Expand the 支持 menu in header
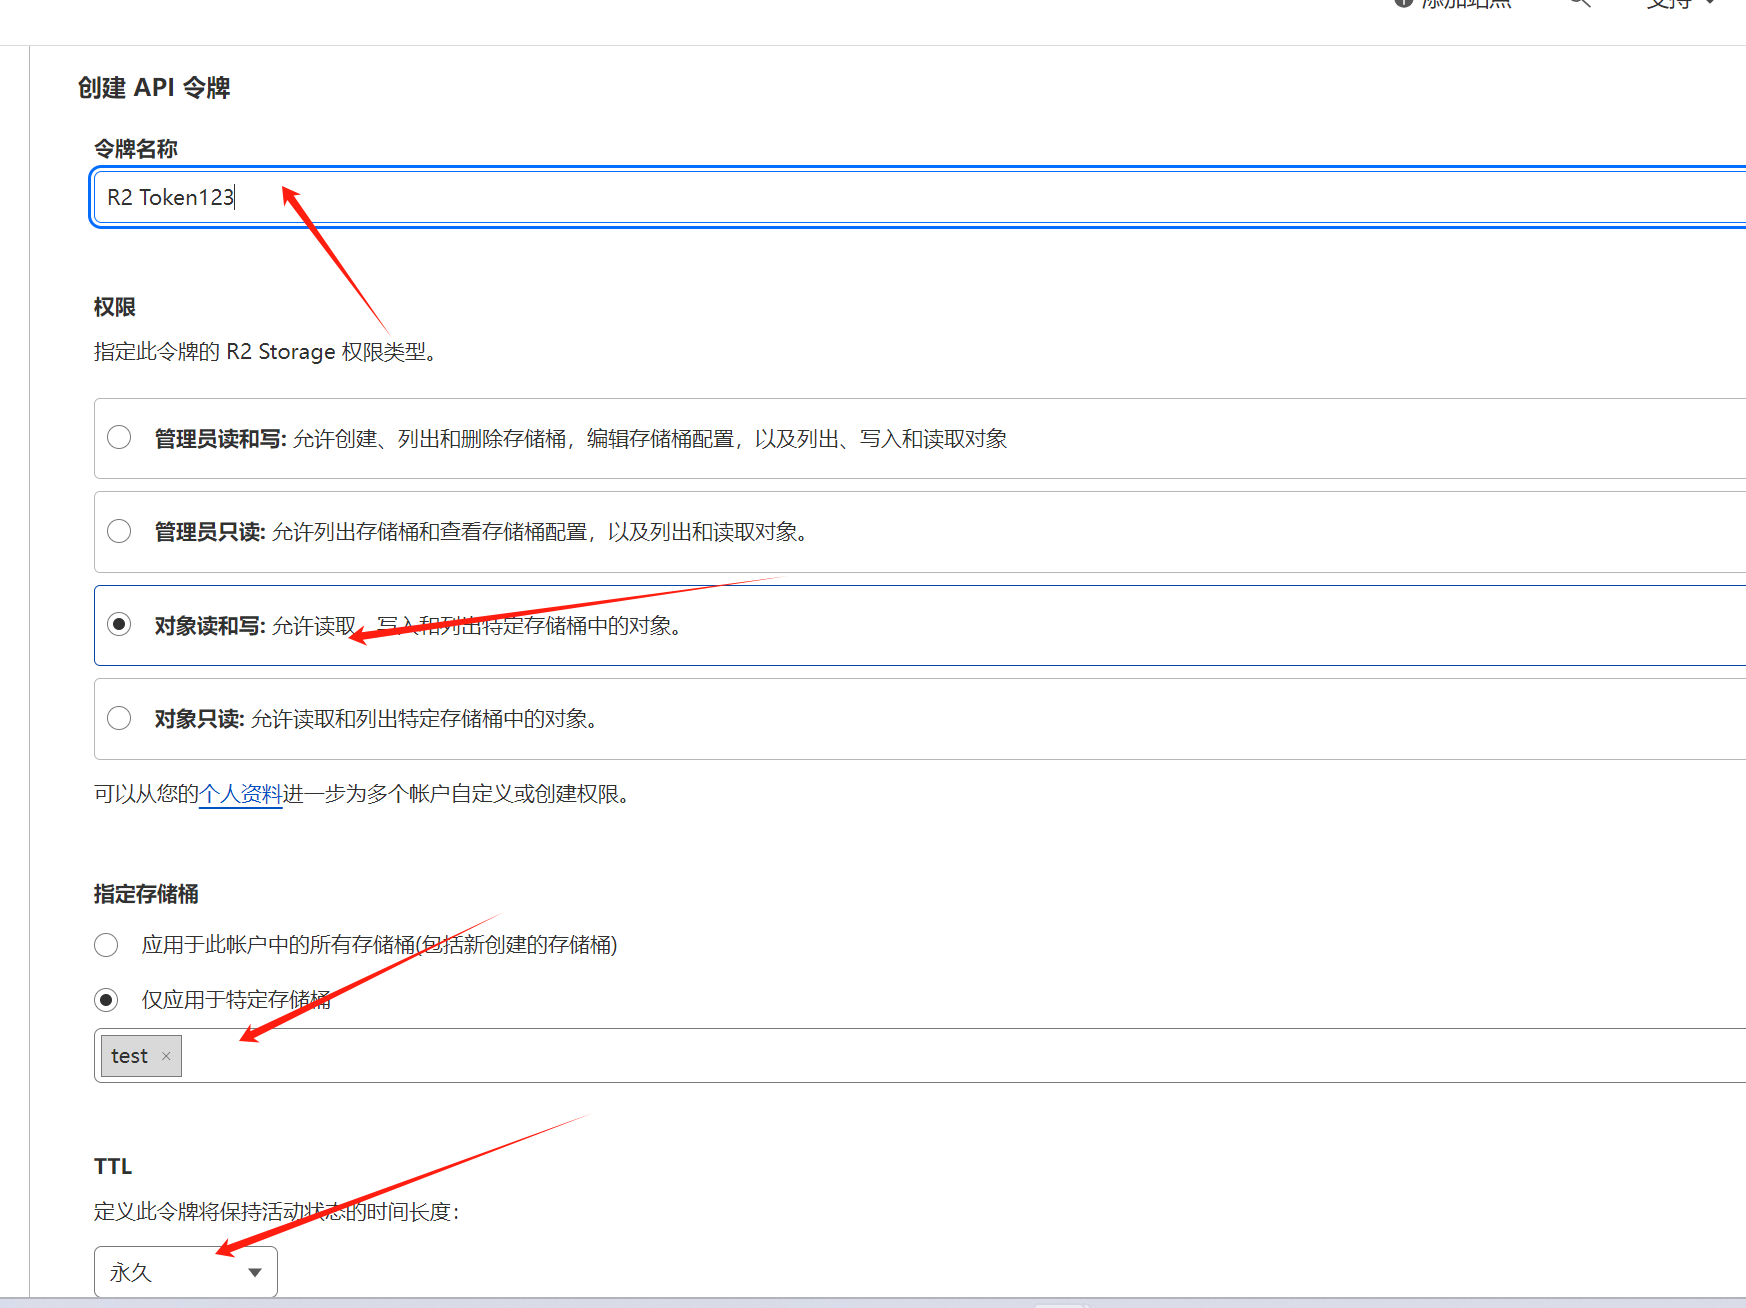This screenshot has height=1308, width=1746. tap(1670, 4)
